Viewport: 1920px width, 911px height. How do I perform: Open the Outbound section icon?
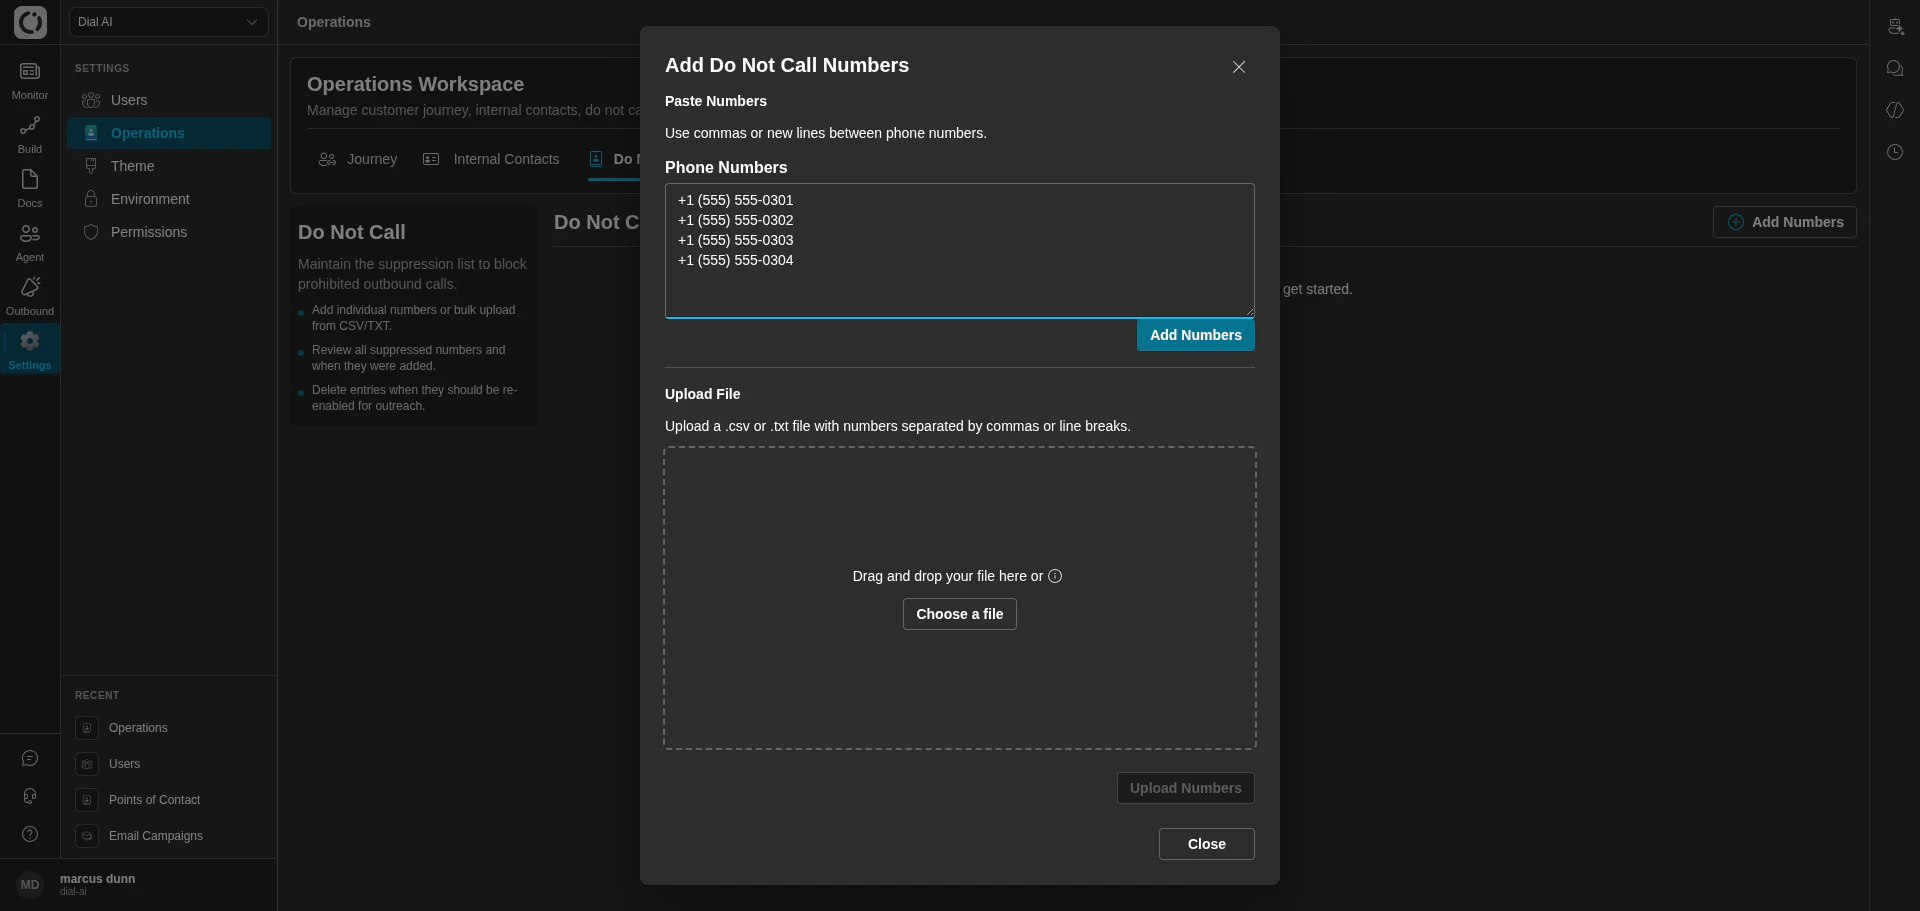pyautogui.click(x=30, y=287)
